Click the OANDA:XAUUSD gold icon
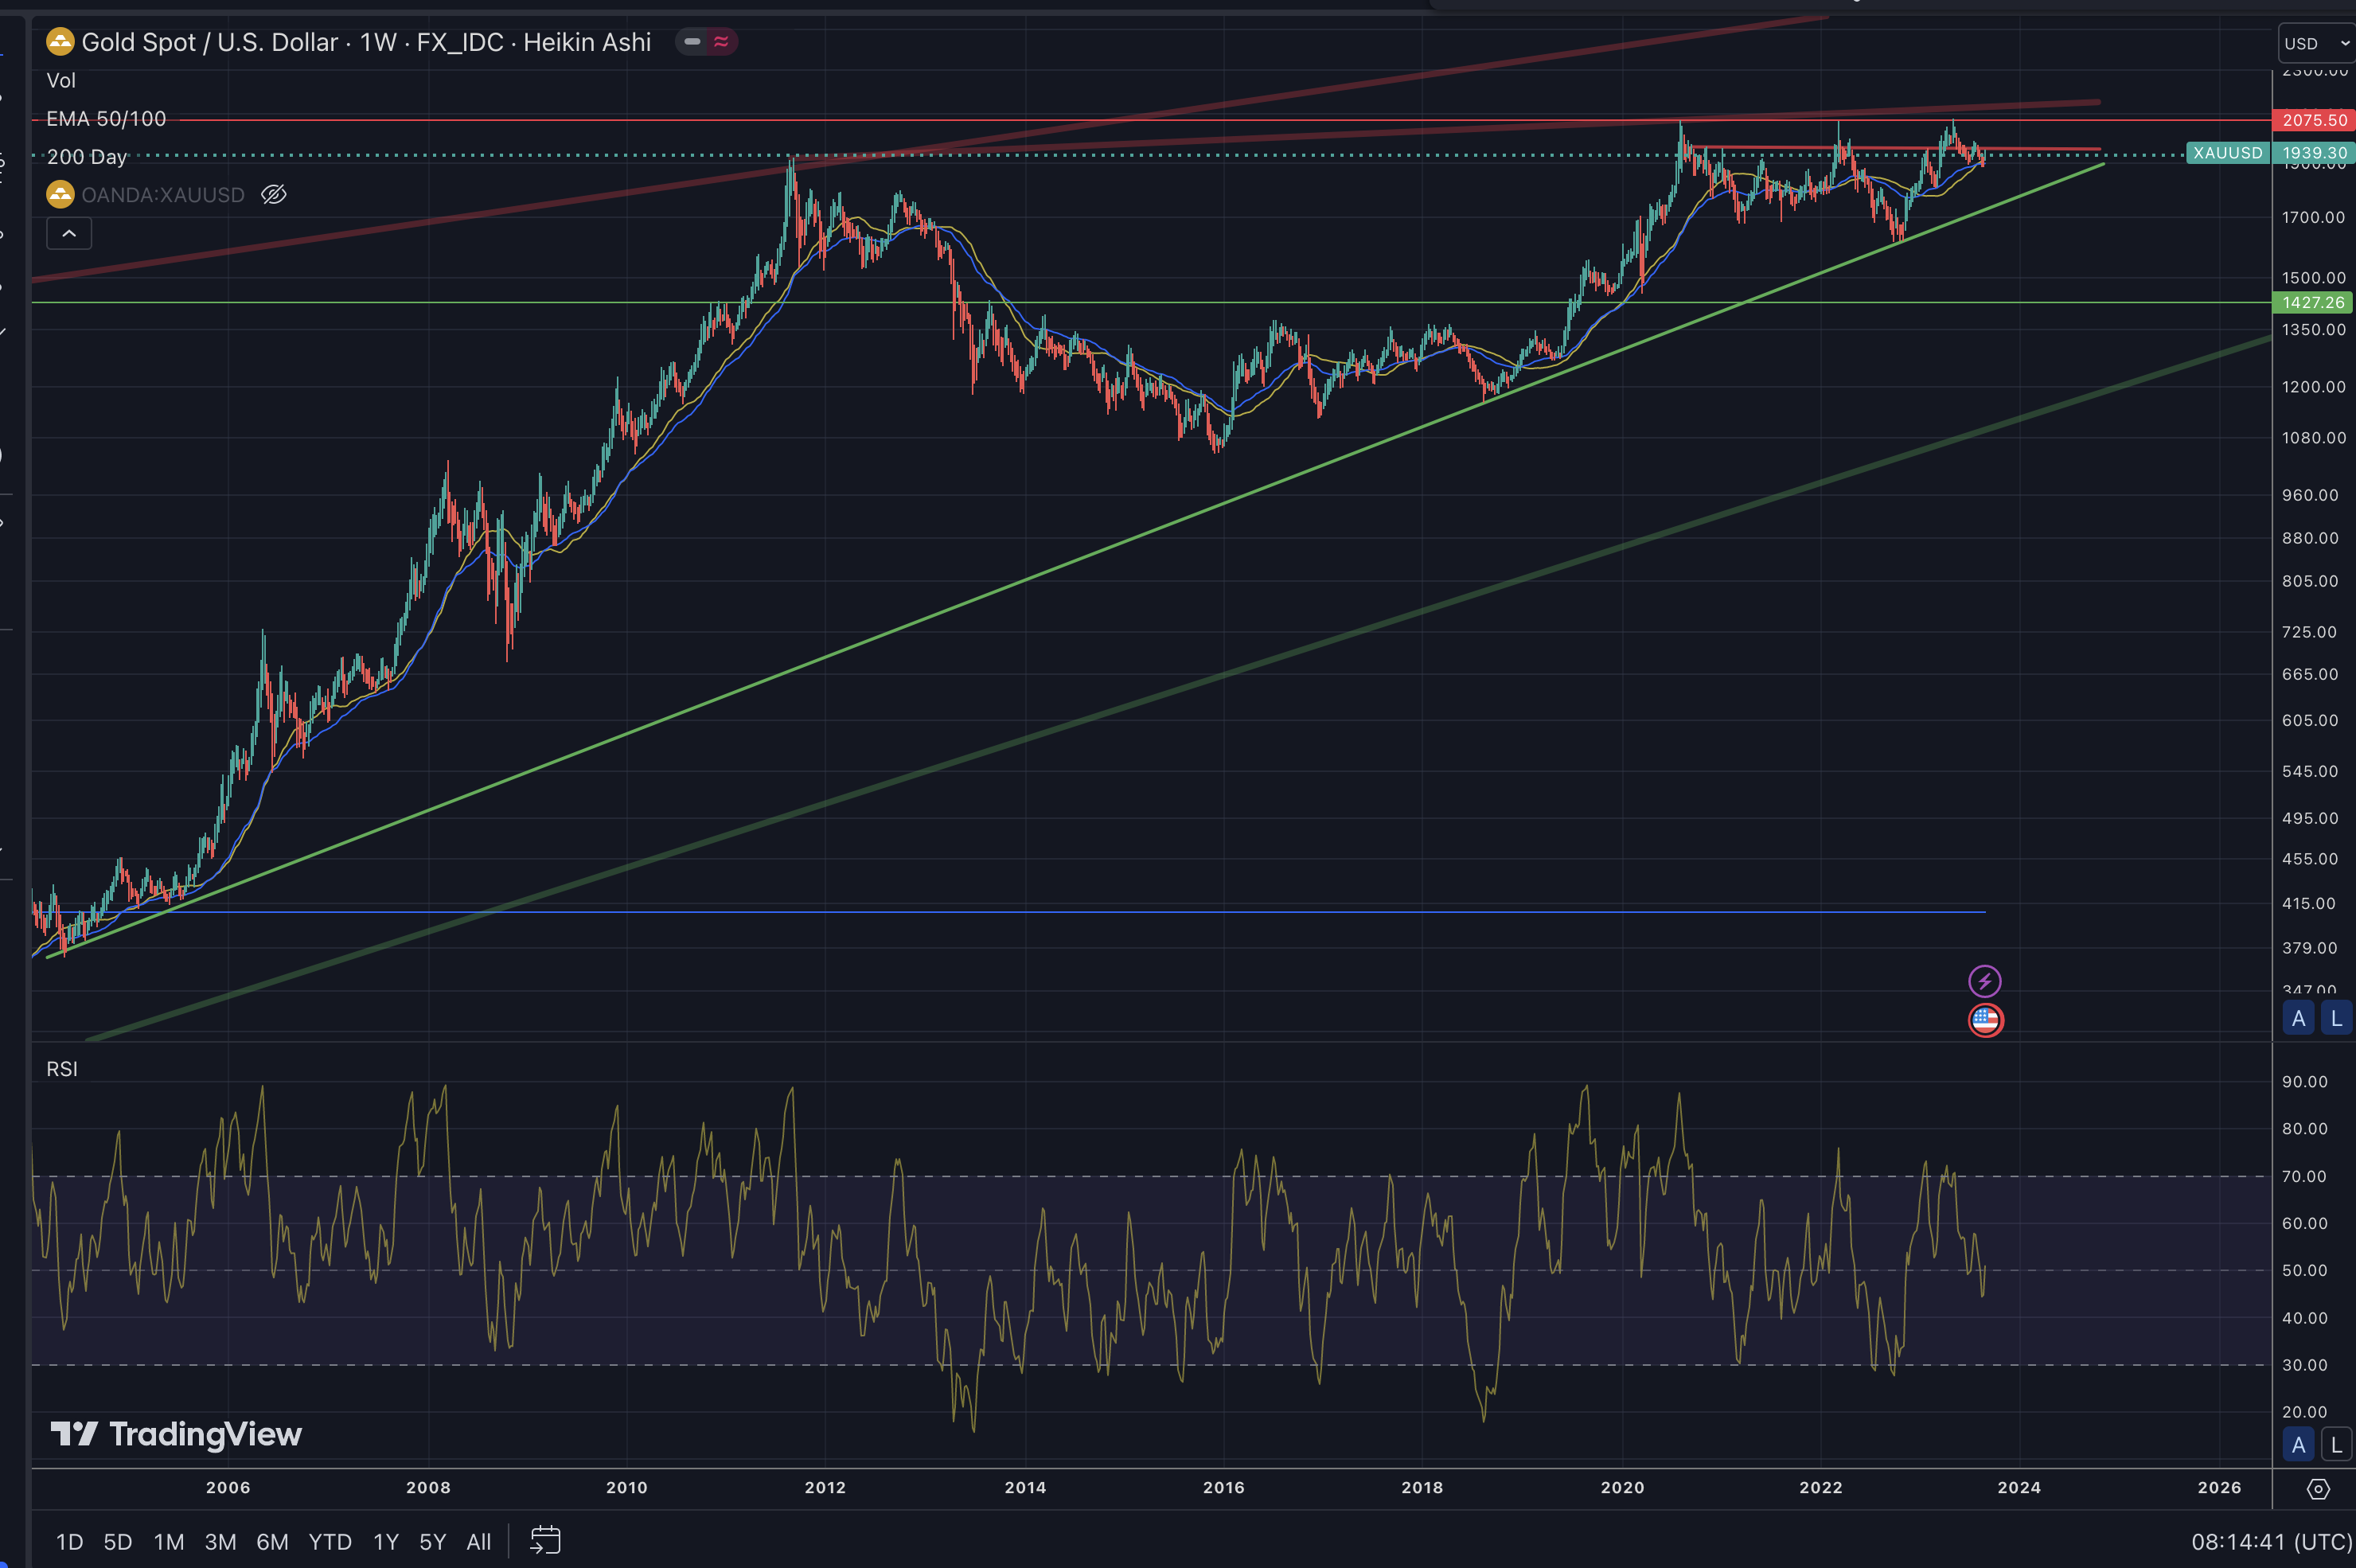Viewport: 2356px width, 1568px height. coord(60,194)
